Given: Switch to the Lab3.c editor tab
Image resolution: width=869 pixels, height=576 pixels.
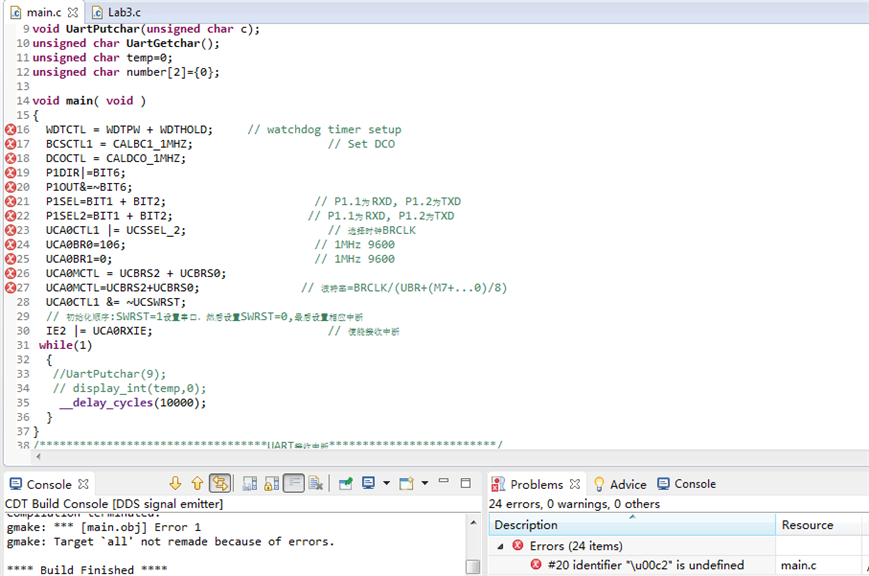Looking at the screenshot, I should [123, 12].
